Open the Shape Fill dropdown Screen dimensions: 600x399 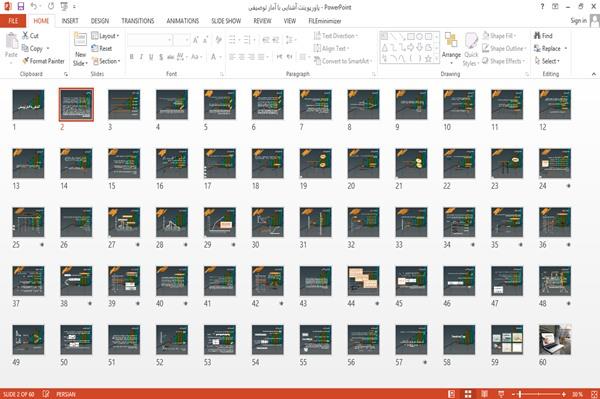click(x=499, y=36)
